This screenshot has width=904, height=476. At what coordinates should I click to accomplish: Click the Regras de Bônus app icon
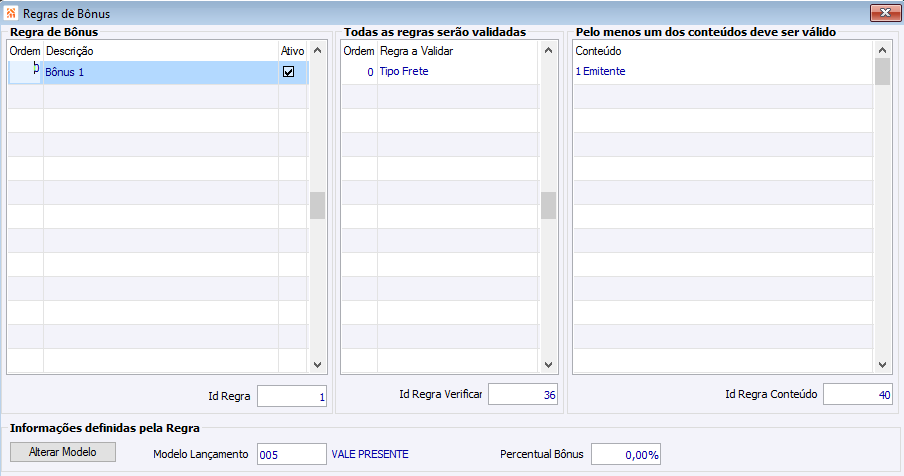point(10,13)
